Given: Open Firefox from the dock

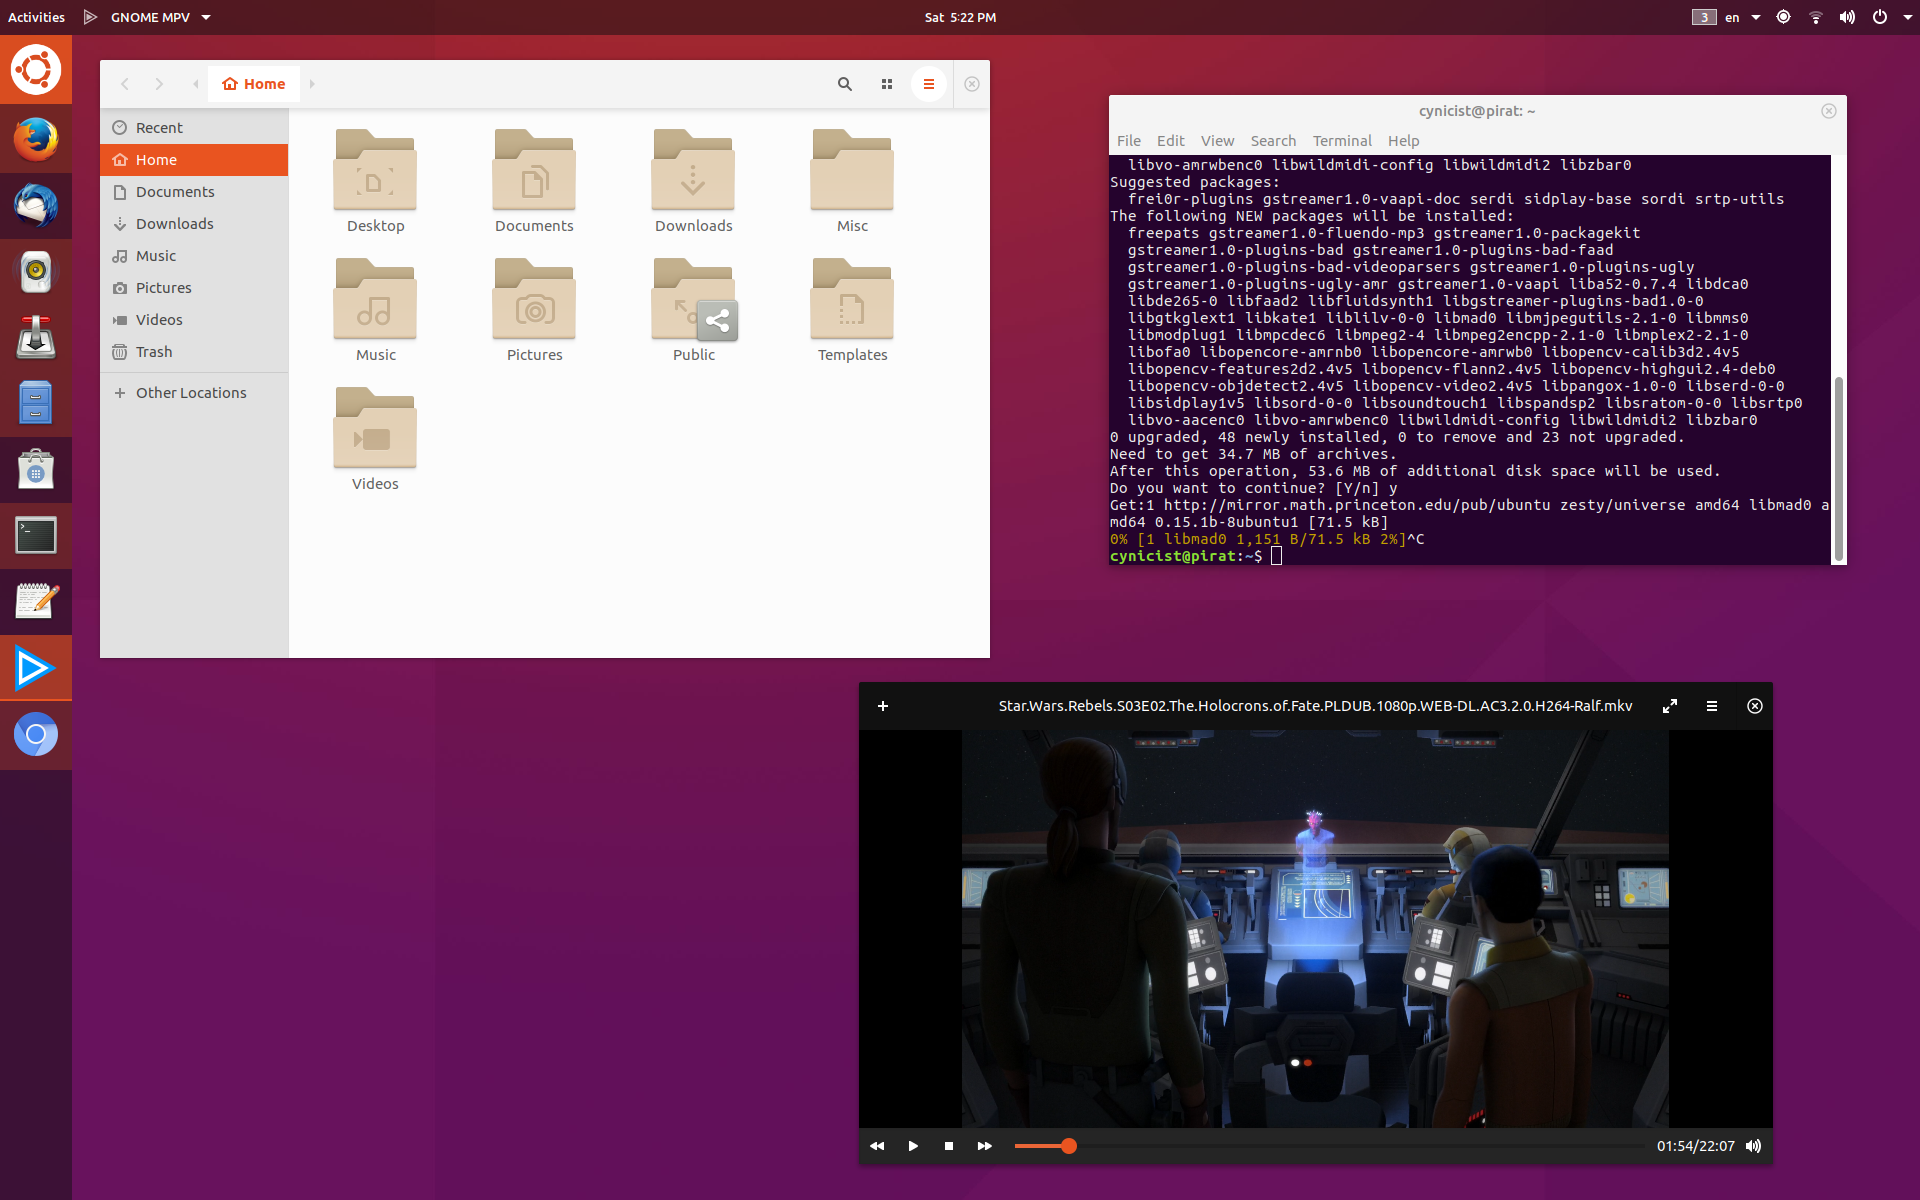Looking at the screenshot, I should [x=36, y=139].
